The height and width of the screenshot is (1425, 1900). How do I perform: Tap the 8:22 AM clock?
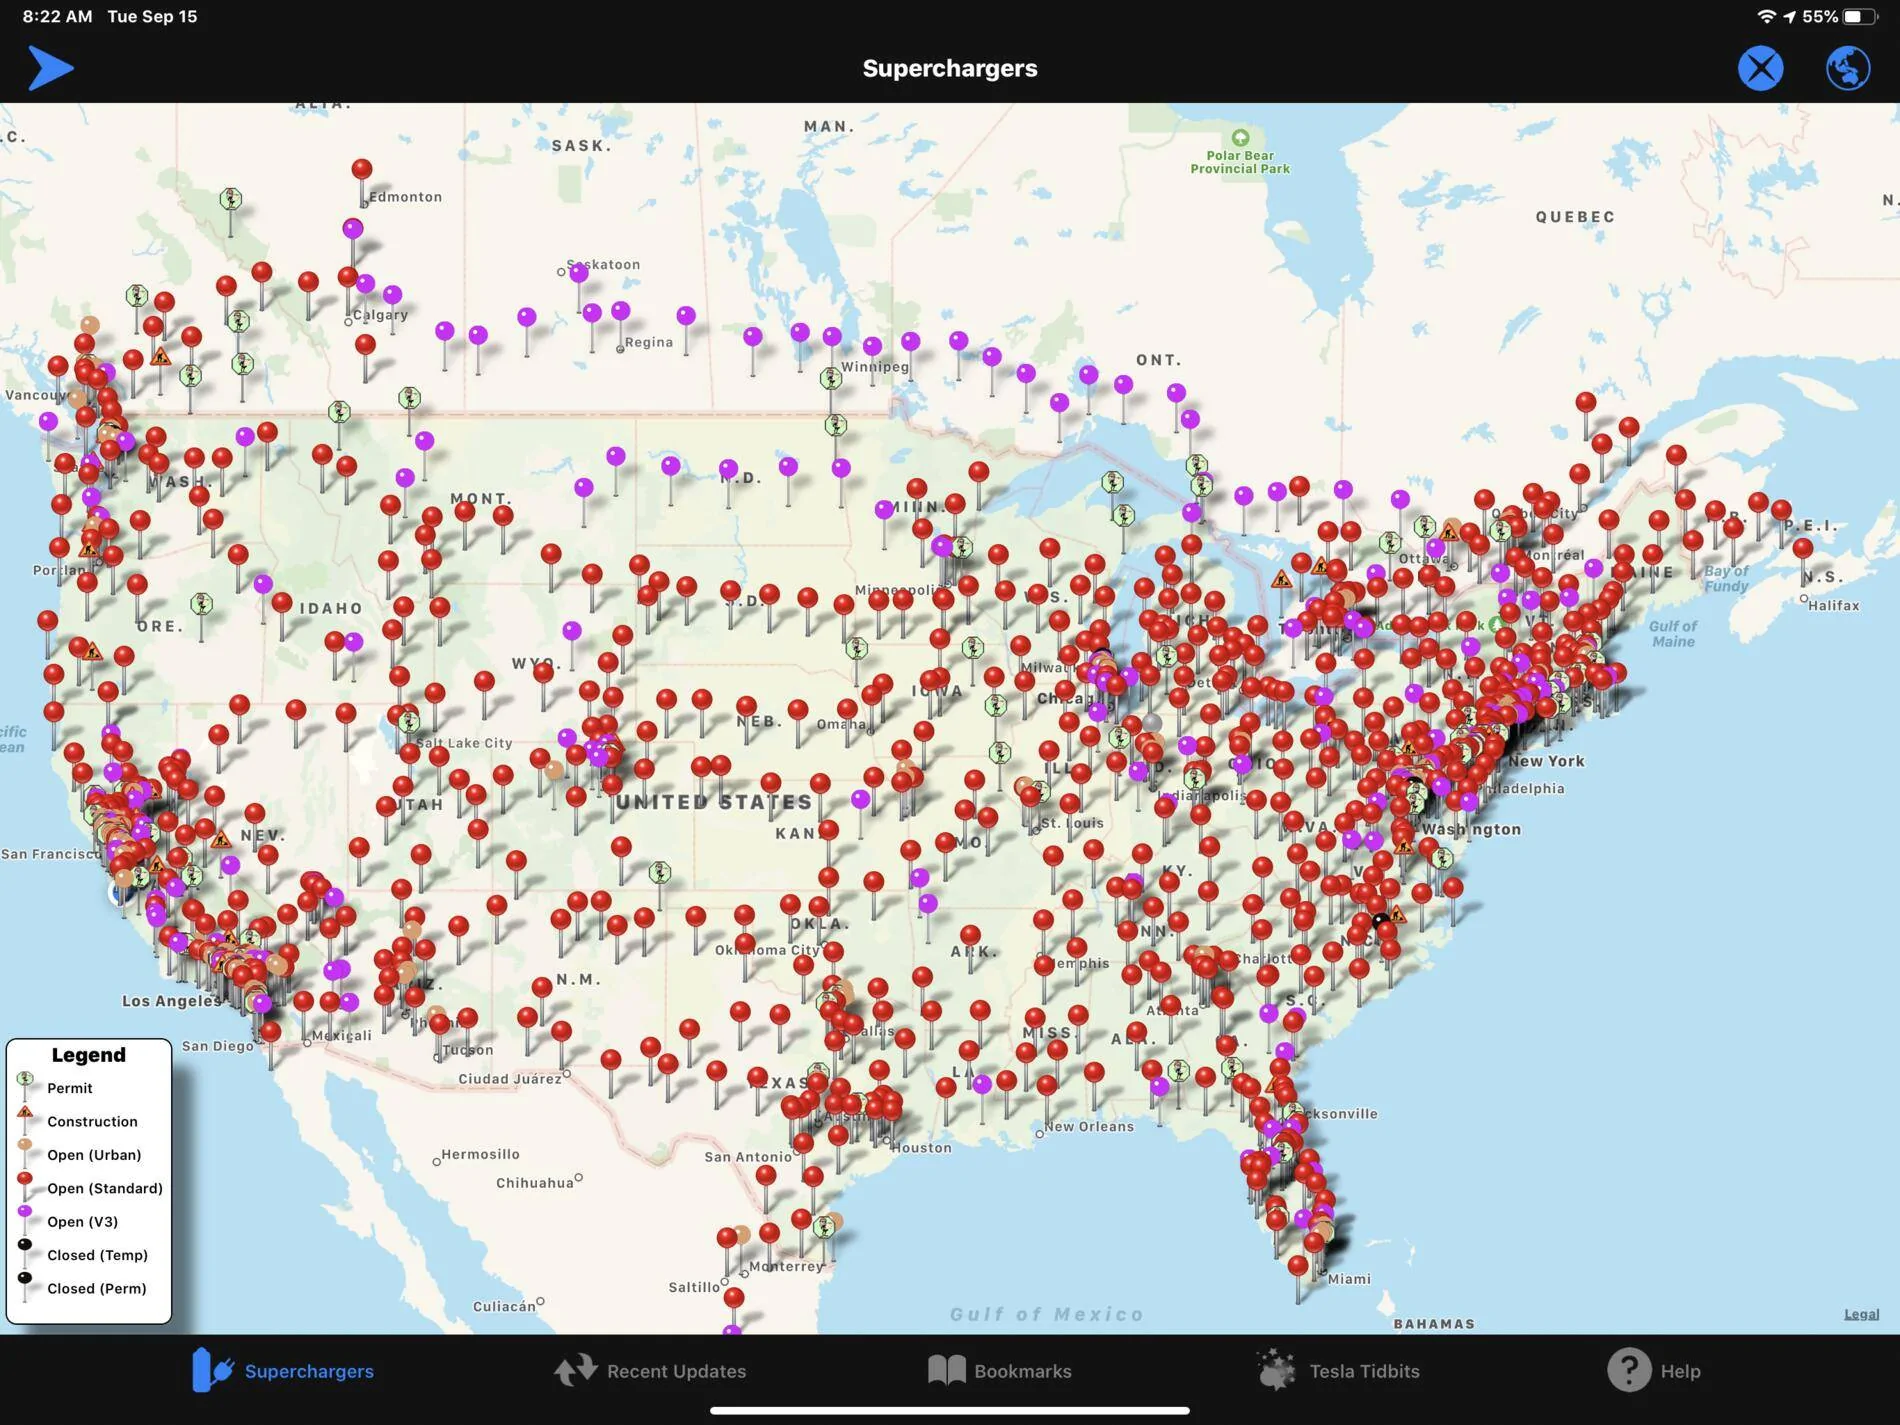tap(57, 17)
